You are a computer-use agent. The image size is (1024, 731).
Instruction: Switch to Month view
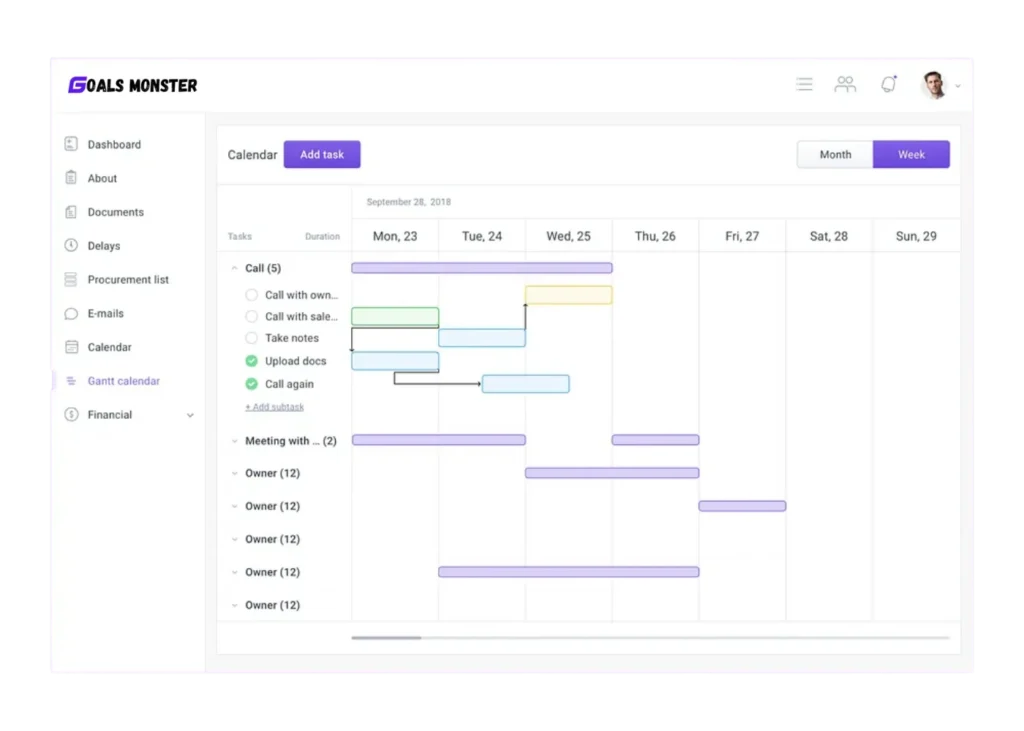point(835,155)
